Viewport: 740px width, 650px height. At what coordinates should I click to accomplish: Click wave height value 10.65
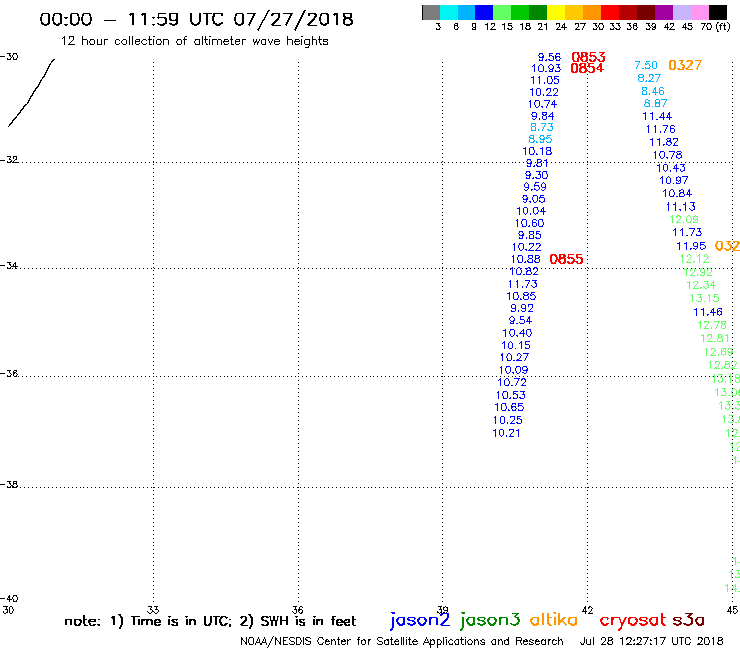[509, 407]
